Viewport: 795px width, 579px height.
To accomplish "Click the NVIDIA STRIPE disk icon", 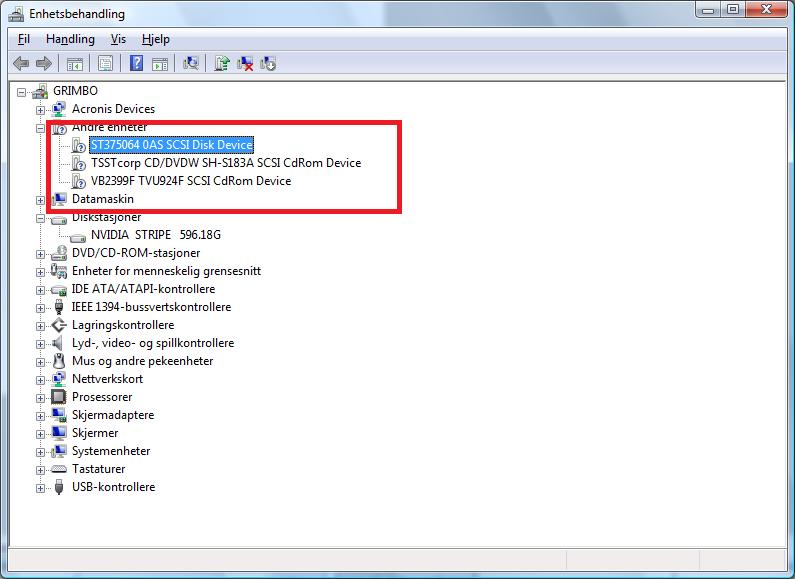I will [x=78, y=237].
